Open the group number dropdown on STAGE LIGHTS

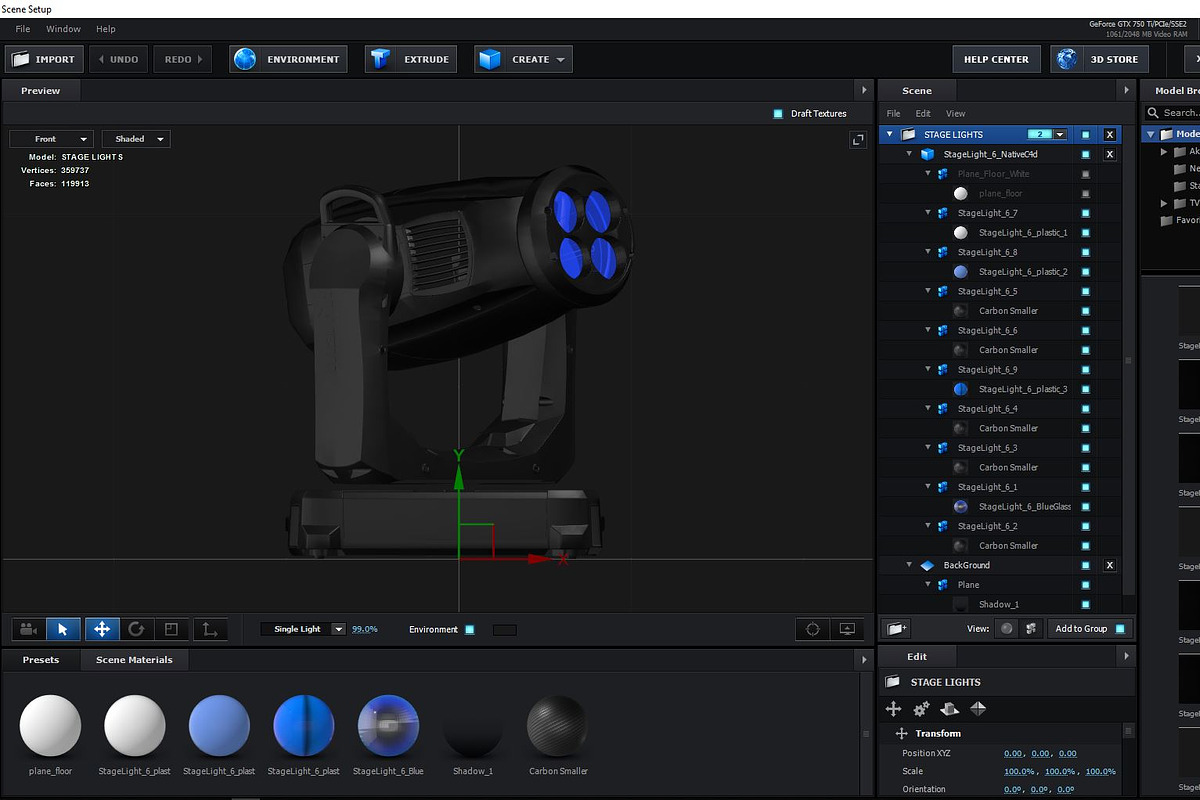click(1060, 135)
